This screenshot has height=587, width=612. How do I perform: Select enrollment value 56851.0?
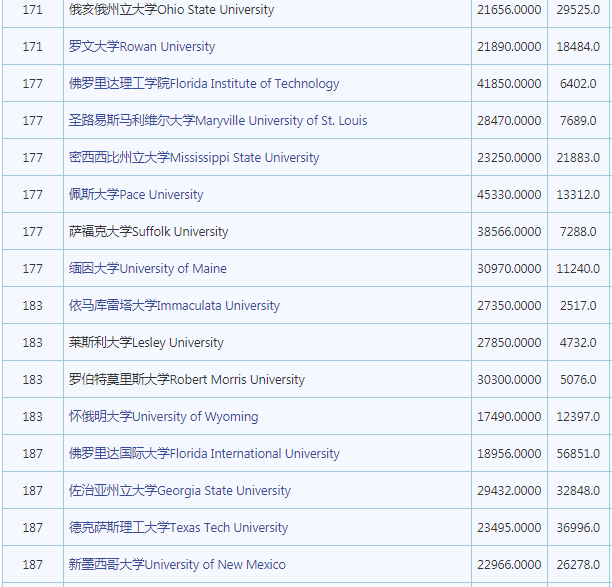(578, 454)
